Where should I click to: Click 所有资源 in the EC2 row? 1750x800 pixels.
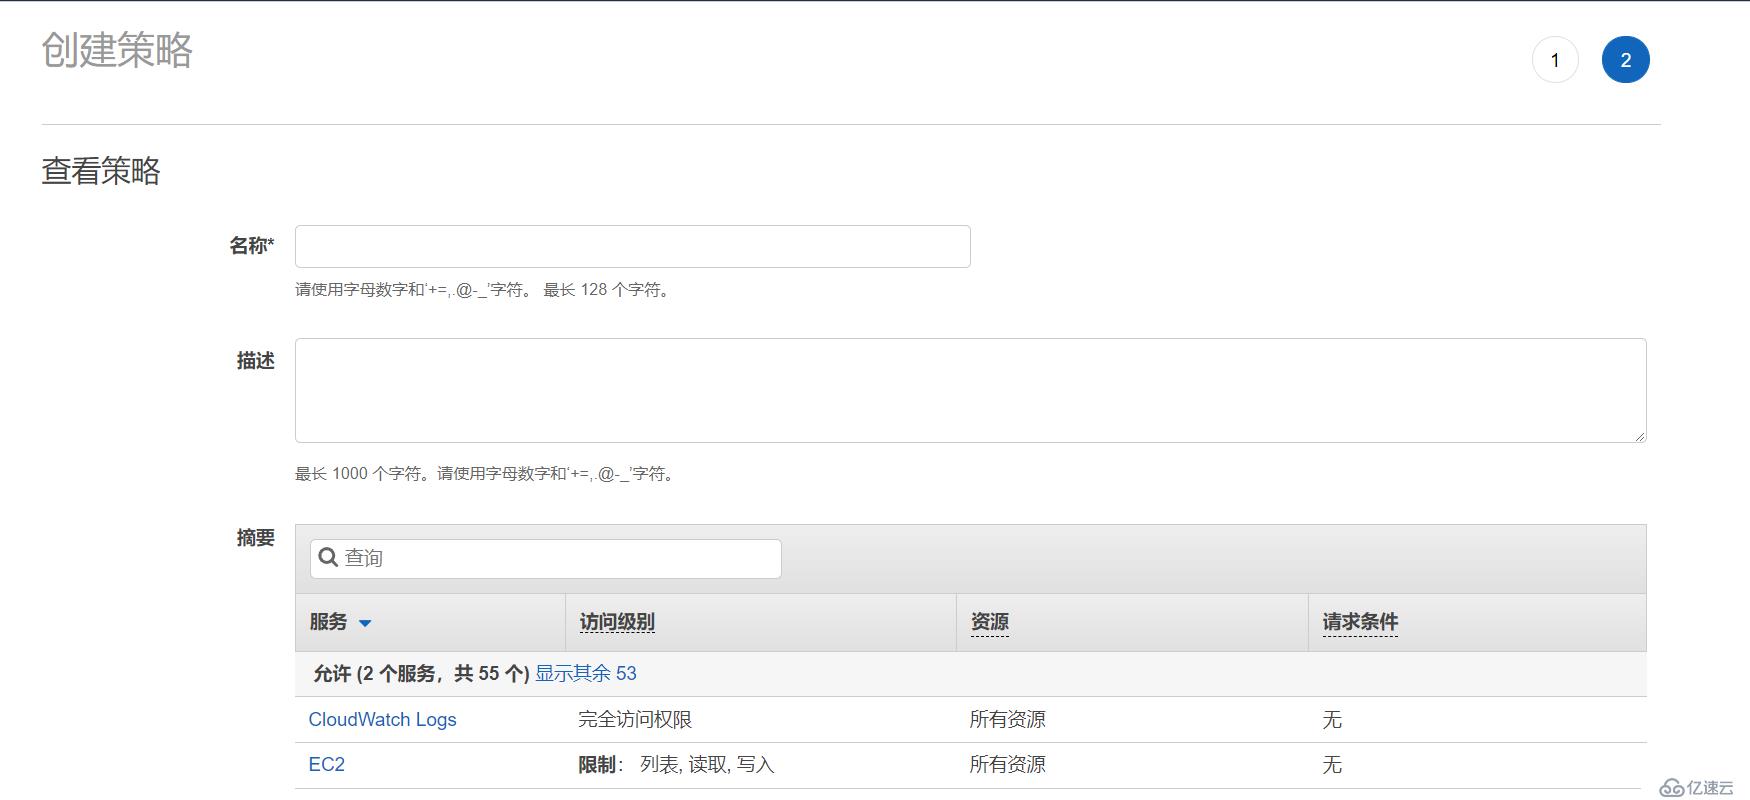pyautogui.click(x=1008, y=764)
